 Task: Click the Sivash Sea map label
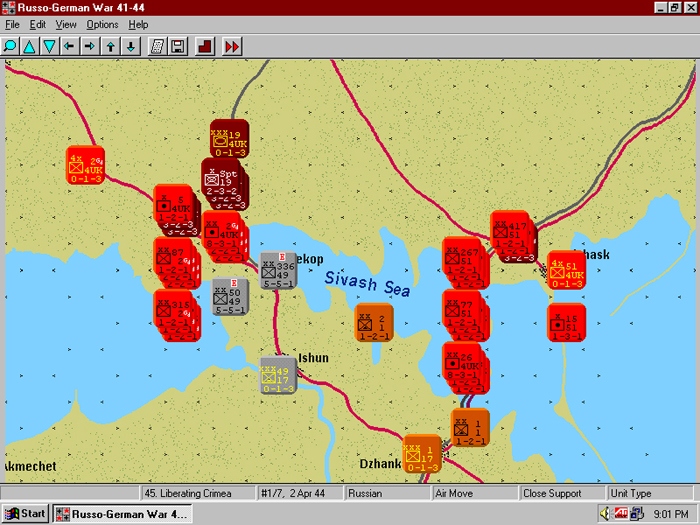pos(367,283)
